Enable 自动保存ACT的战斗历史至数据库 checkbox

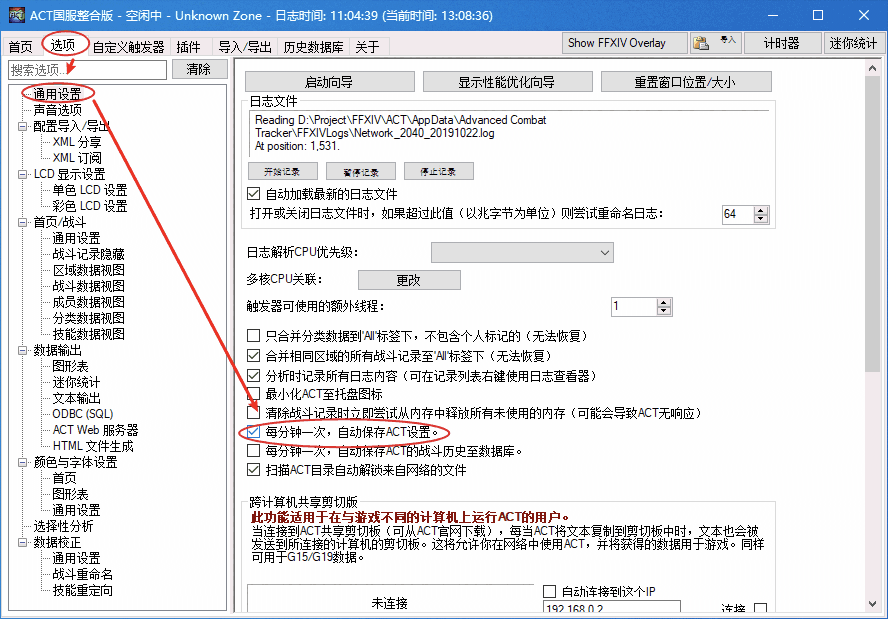coord(254,451)
